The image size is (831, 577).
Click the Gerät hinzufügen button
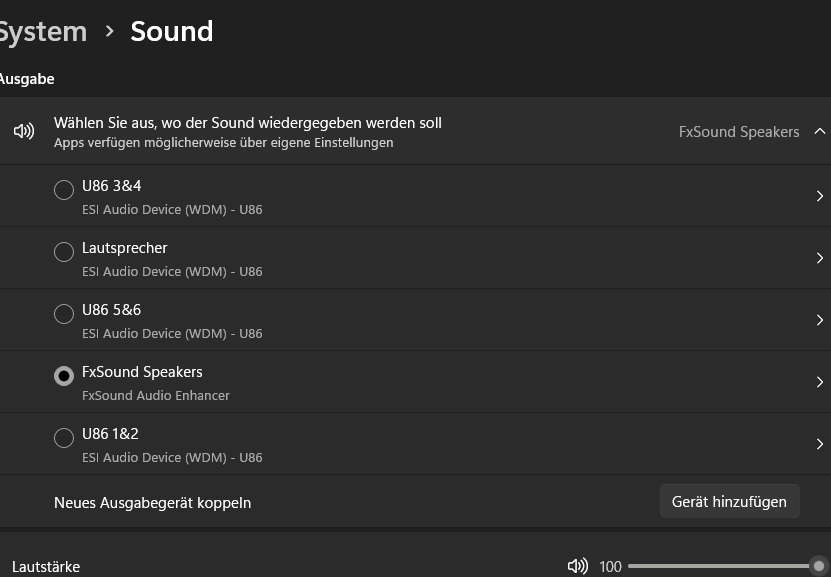pos(729,502)
